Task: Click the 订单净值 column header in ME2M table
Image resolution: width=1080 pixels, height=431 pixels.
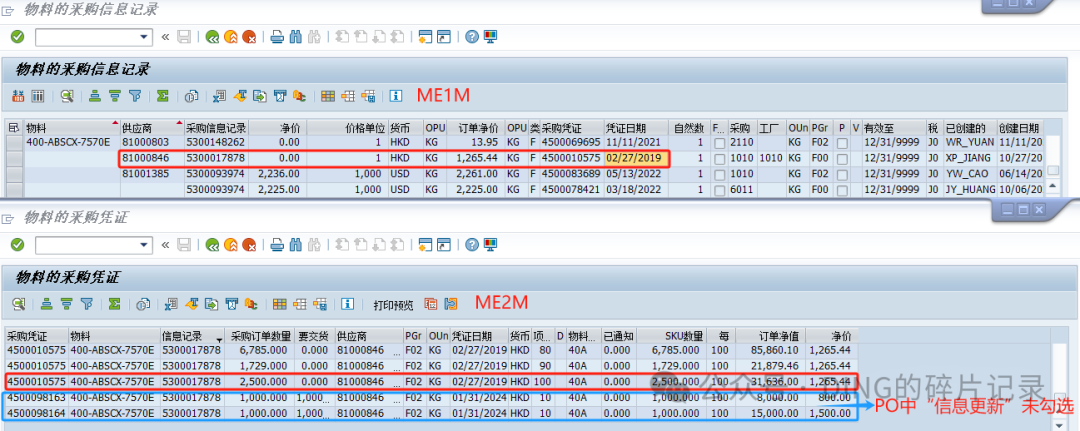Action: [x=770, y=337]
